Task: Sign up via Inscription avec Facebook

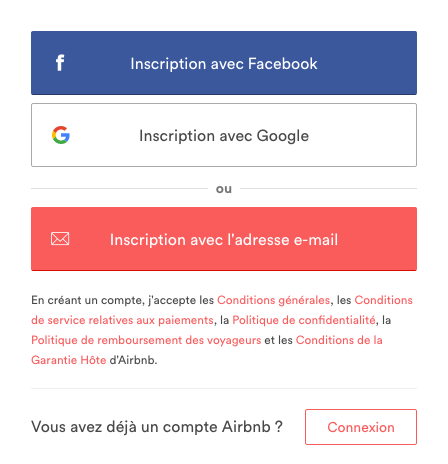Action: click(x=224, y=63)
